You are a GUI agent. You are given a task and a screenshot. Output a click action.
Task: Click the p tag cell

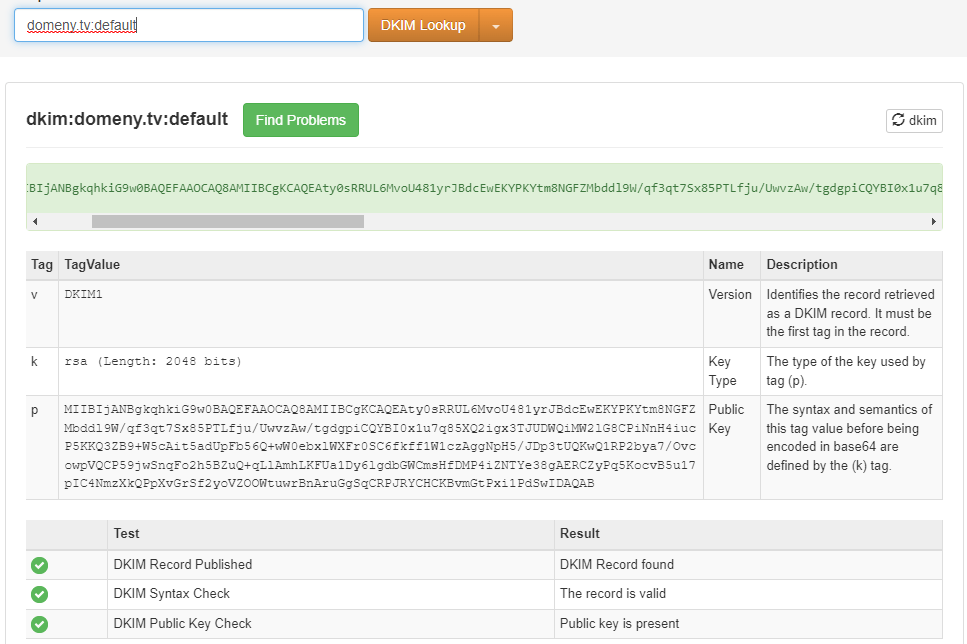point(42,447)
